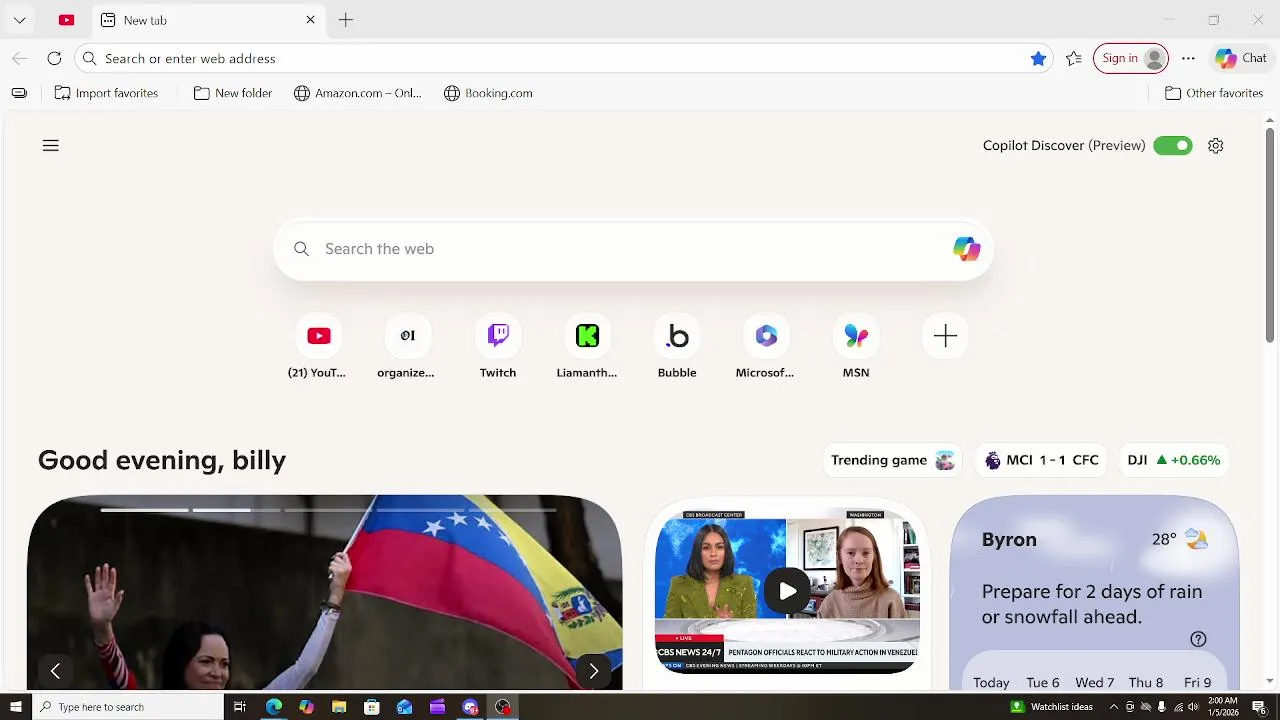Open Microsoft Store from taskbar
Image resolution: width=1280 pixels, height=720 pixels.
[372, 707]
